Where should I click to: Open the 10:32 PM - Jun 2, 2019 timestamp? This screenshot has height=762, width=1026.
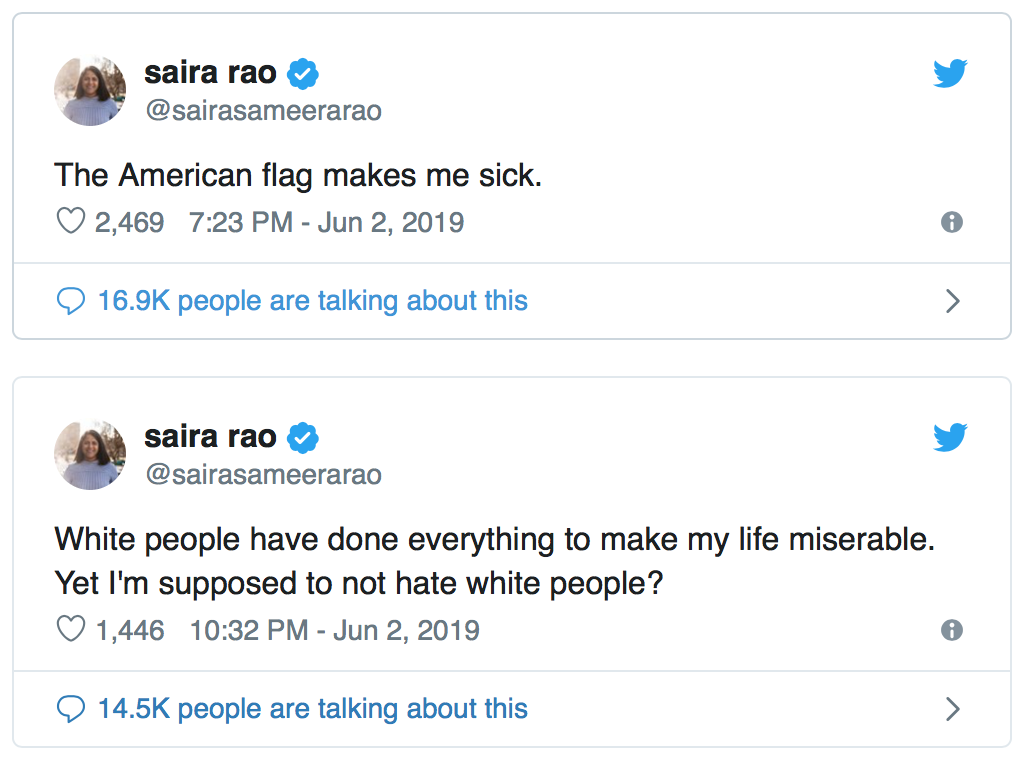[334, 631]
